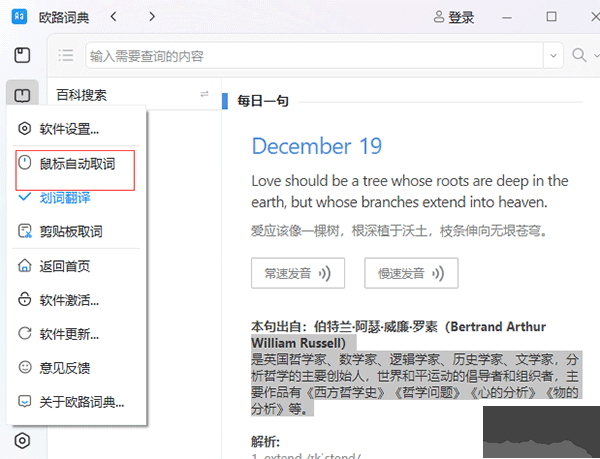The height and width of the screenshot is (459, 600).
Task: Enable 剪贴板取词 in the menu
Action: pyautogui.click(x=77, y=231)
